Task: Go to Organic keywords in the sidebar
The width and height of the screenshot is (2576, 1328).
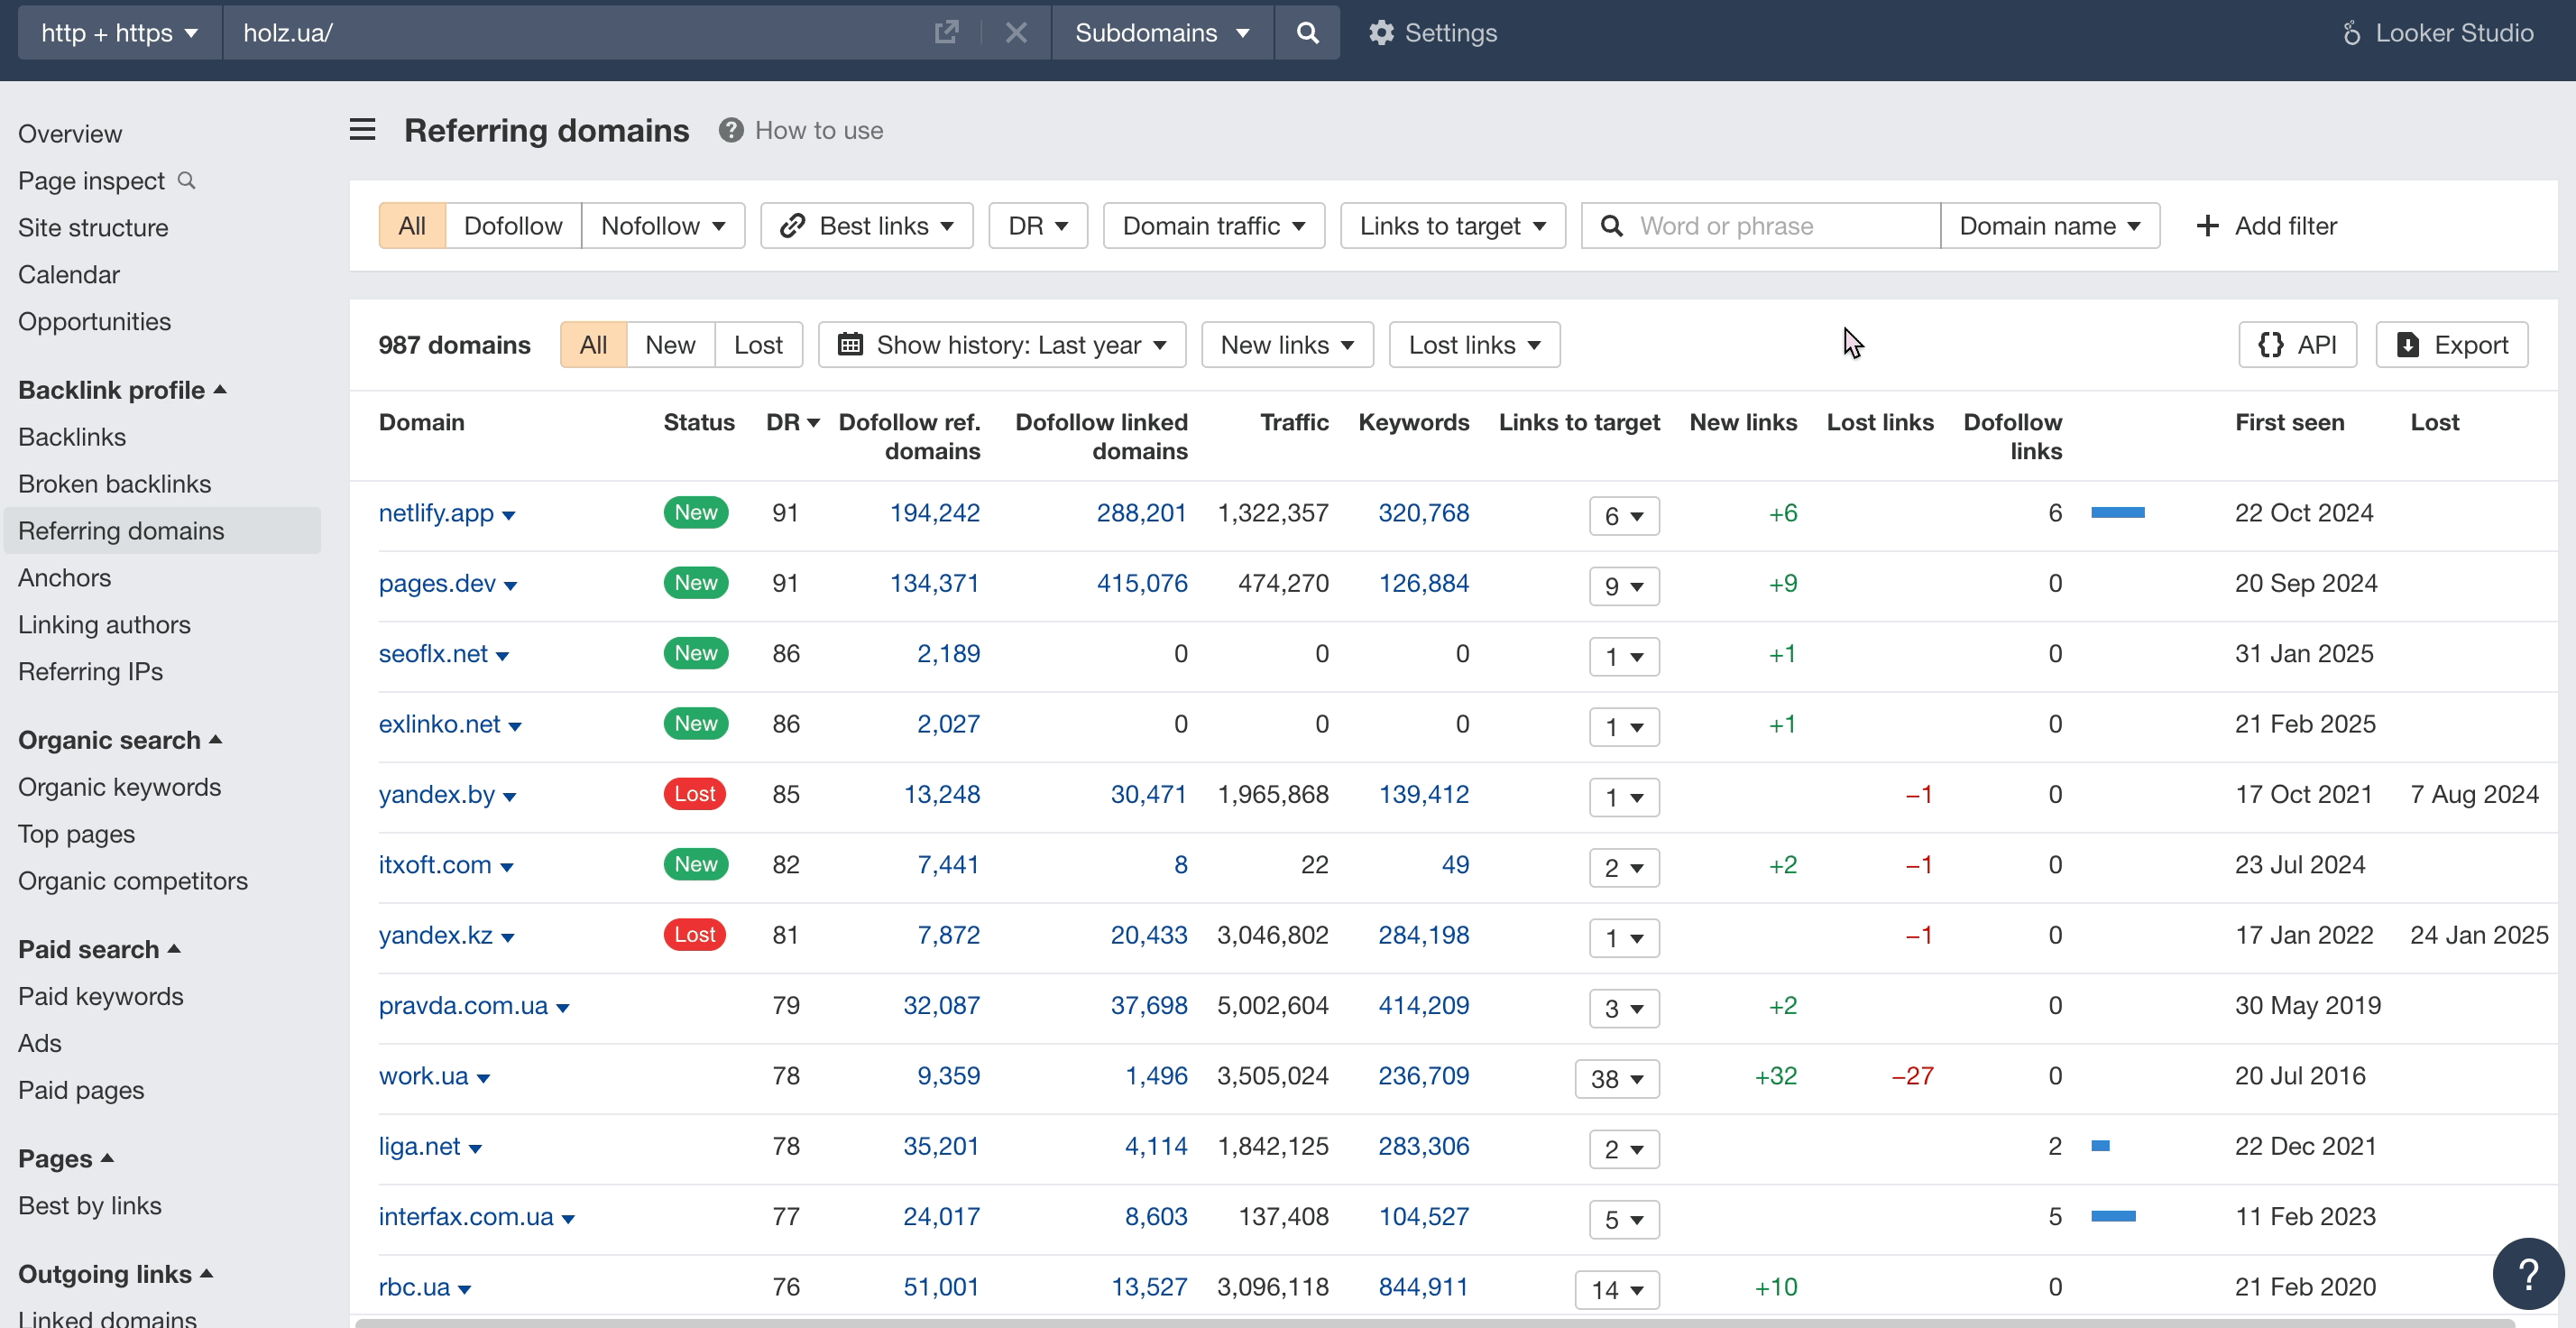Action: pyautogui.click(x=119, y=786)
